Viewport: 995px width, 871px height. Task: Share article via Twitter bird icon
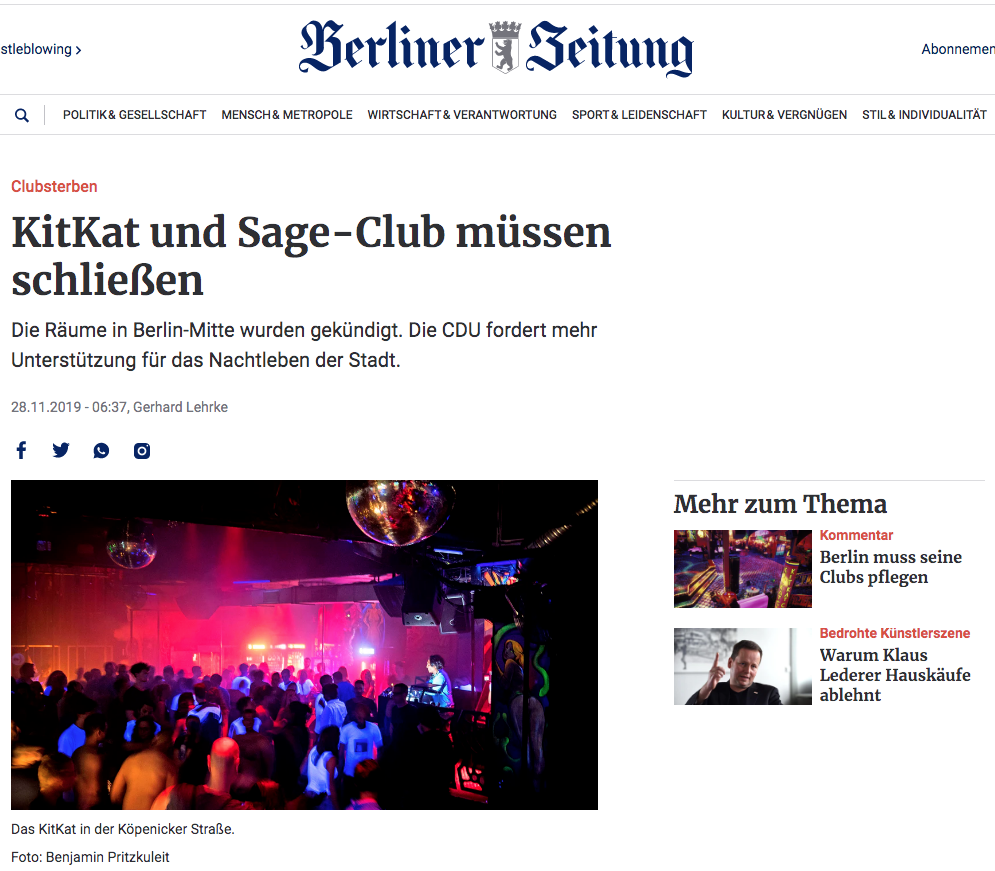pos(61,450)
